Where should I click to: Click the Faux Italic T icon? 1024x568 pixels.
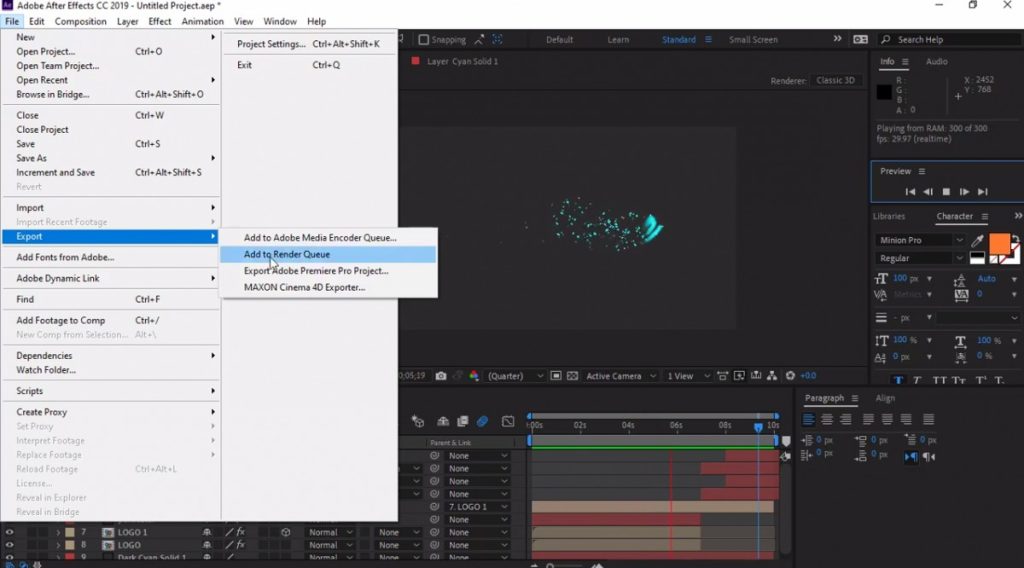coord(918,381)
